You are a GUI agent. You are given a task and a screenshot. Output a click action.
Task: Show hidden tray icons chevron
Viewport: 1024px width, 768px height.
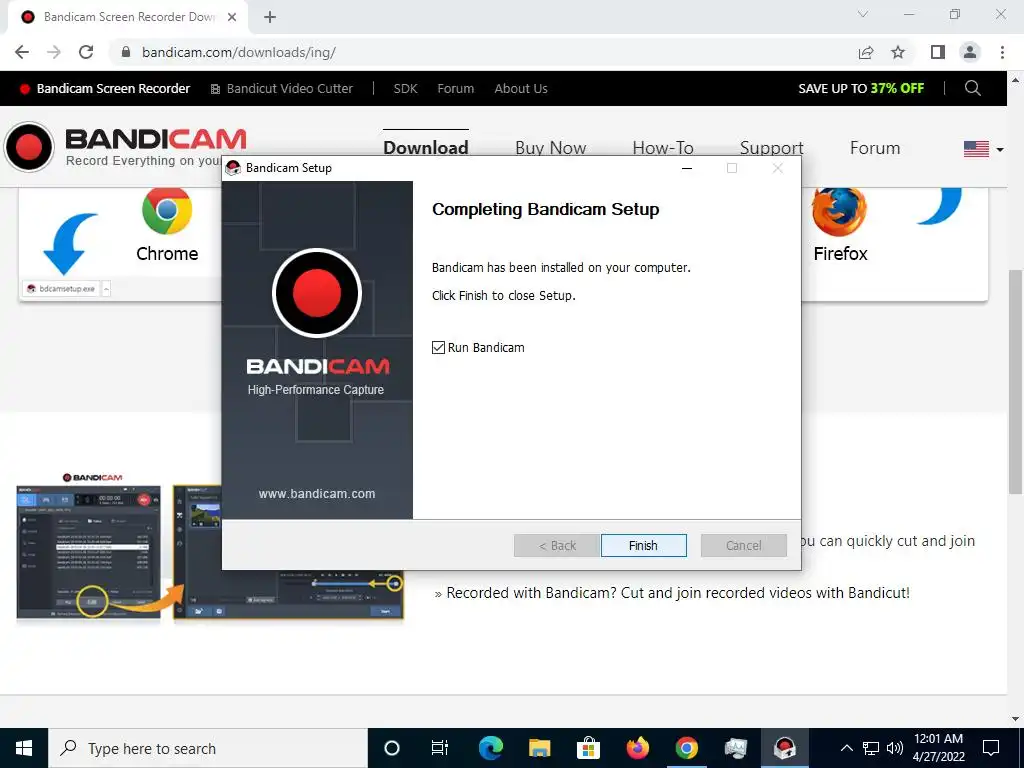coord(846,748)
